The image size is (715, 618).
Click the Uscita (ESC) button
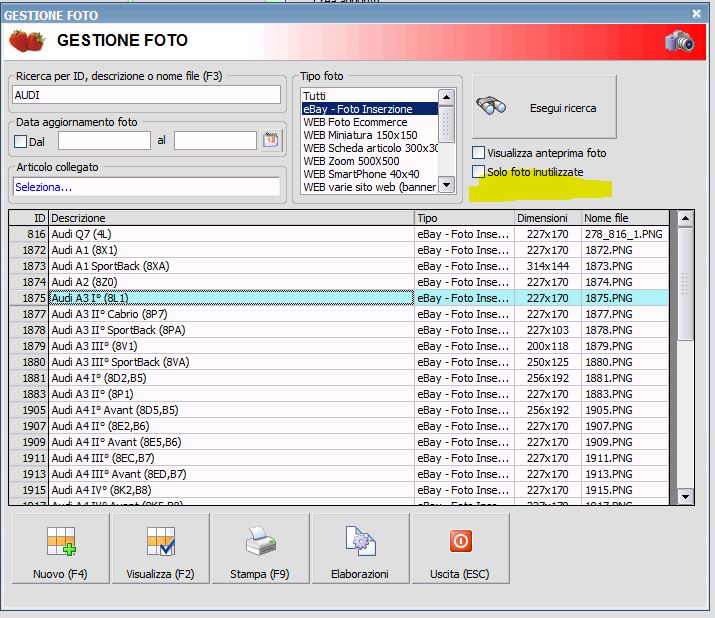pos(461,548)
